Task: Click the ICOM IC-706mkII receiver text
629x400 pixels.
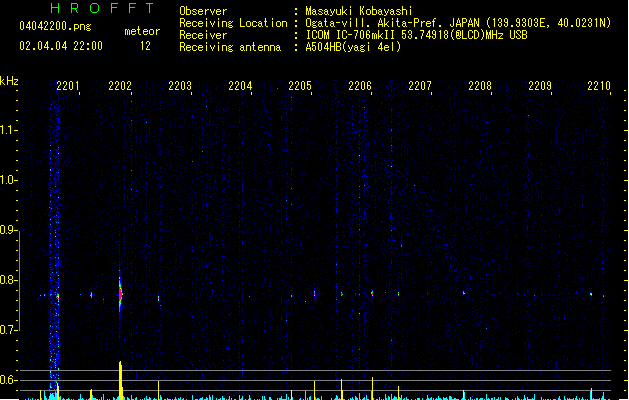Action: pos(416,35)
